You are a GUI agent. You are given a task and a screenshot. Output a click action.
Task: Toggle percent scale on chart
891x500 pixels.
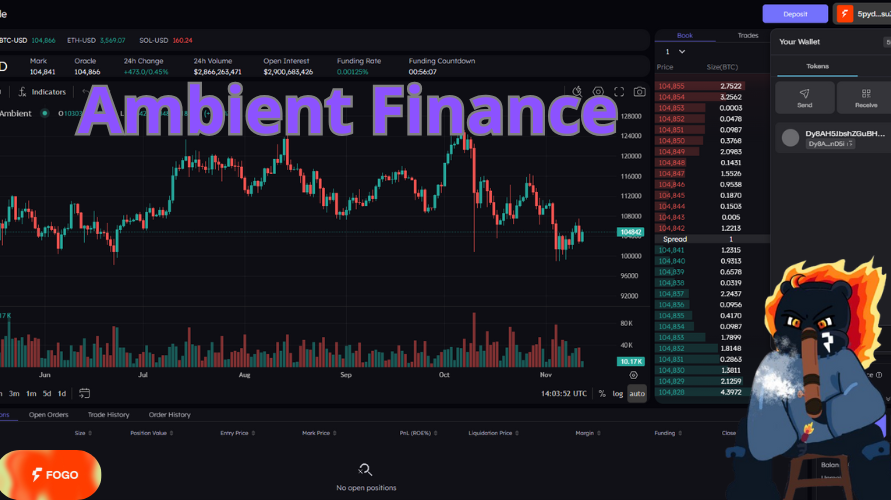click(x=602, y=393)
